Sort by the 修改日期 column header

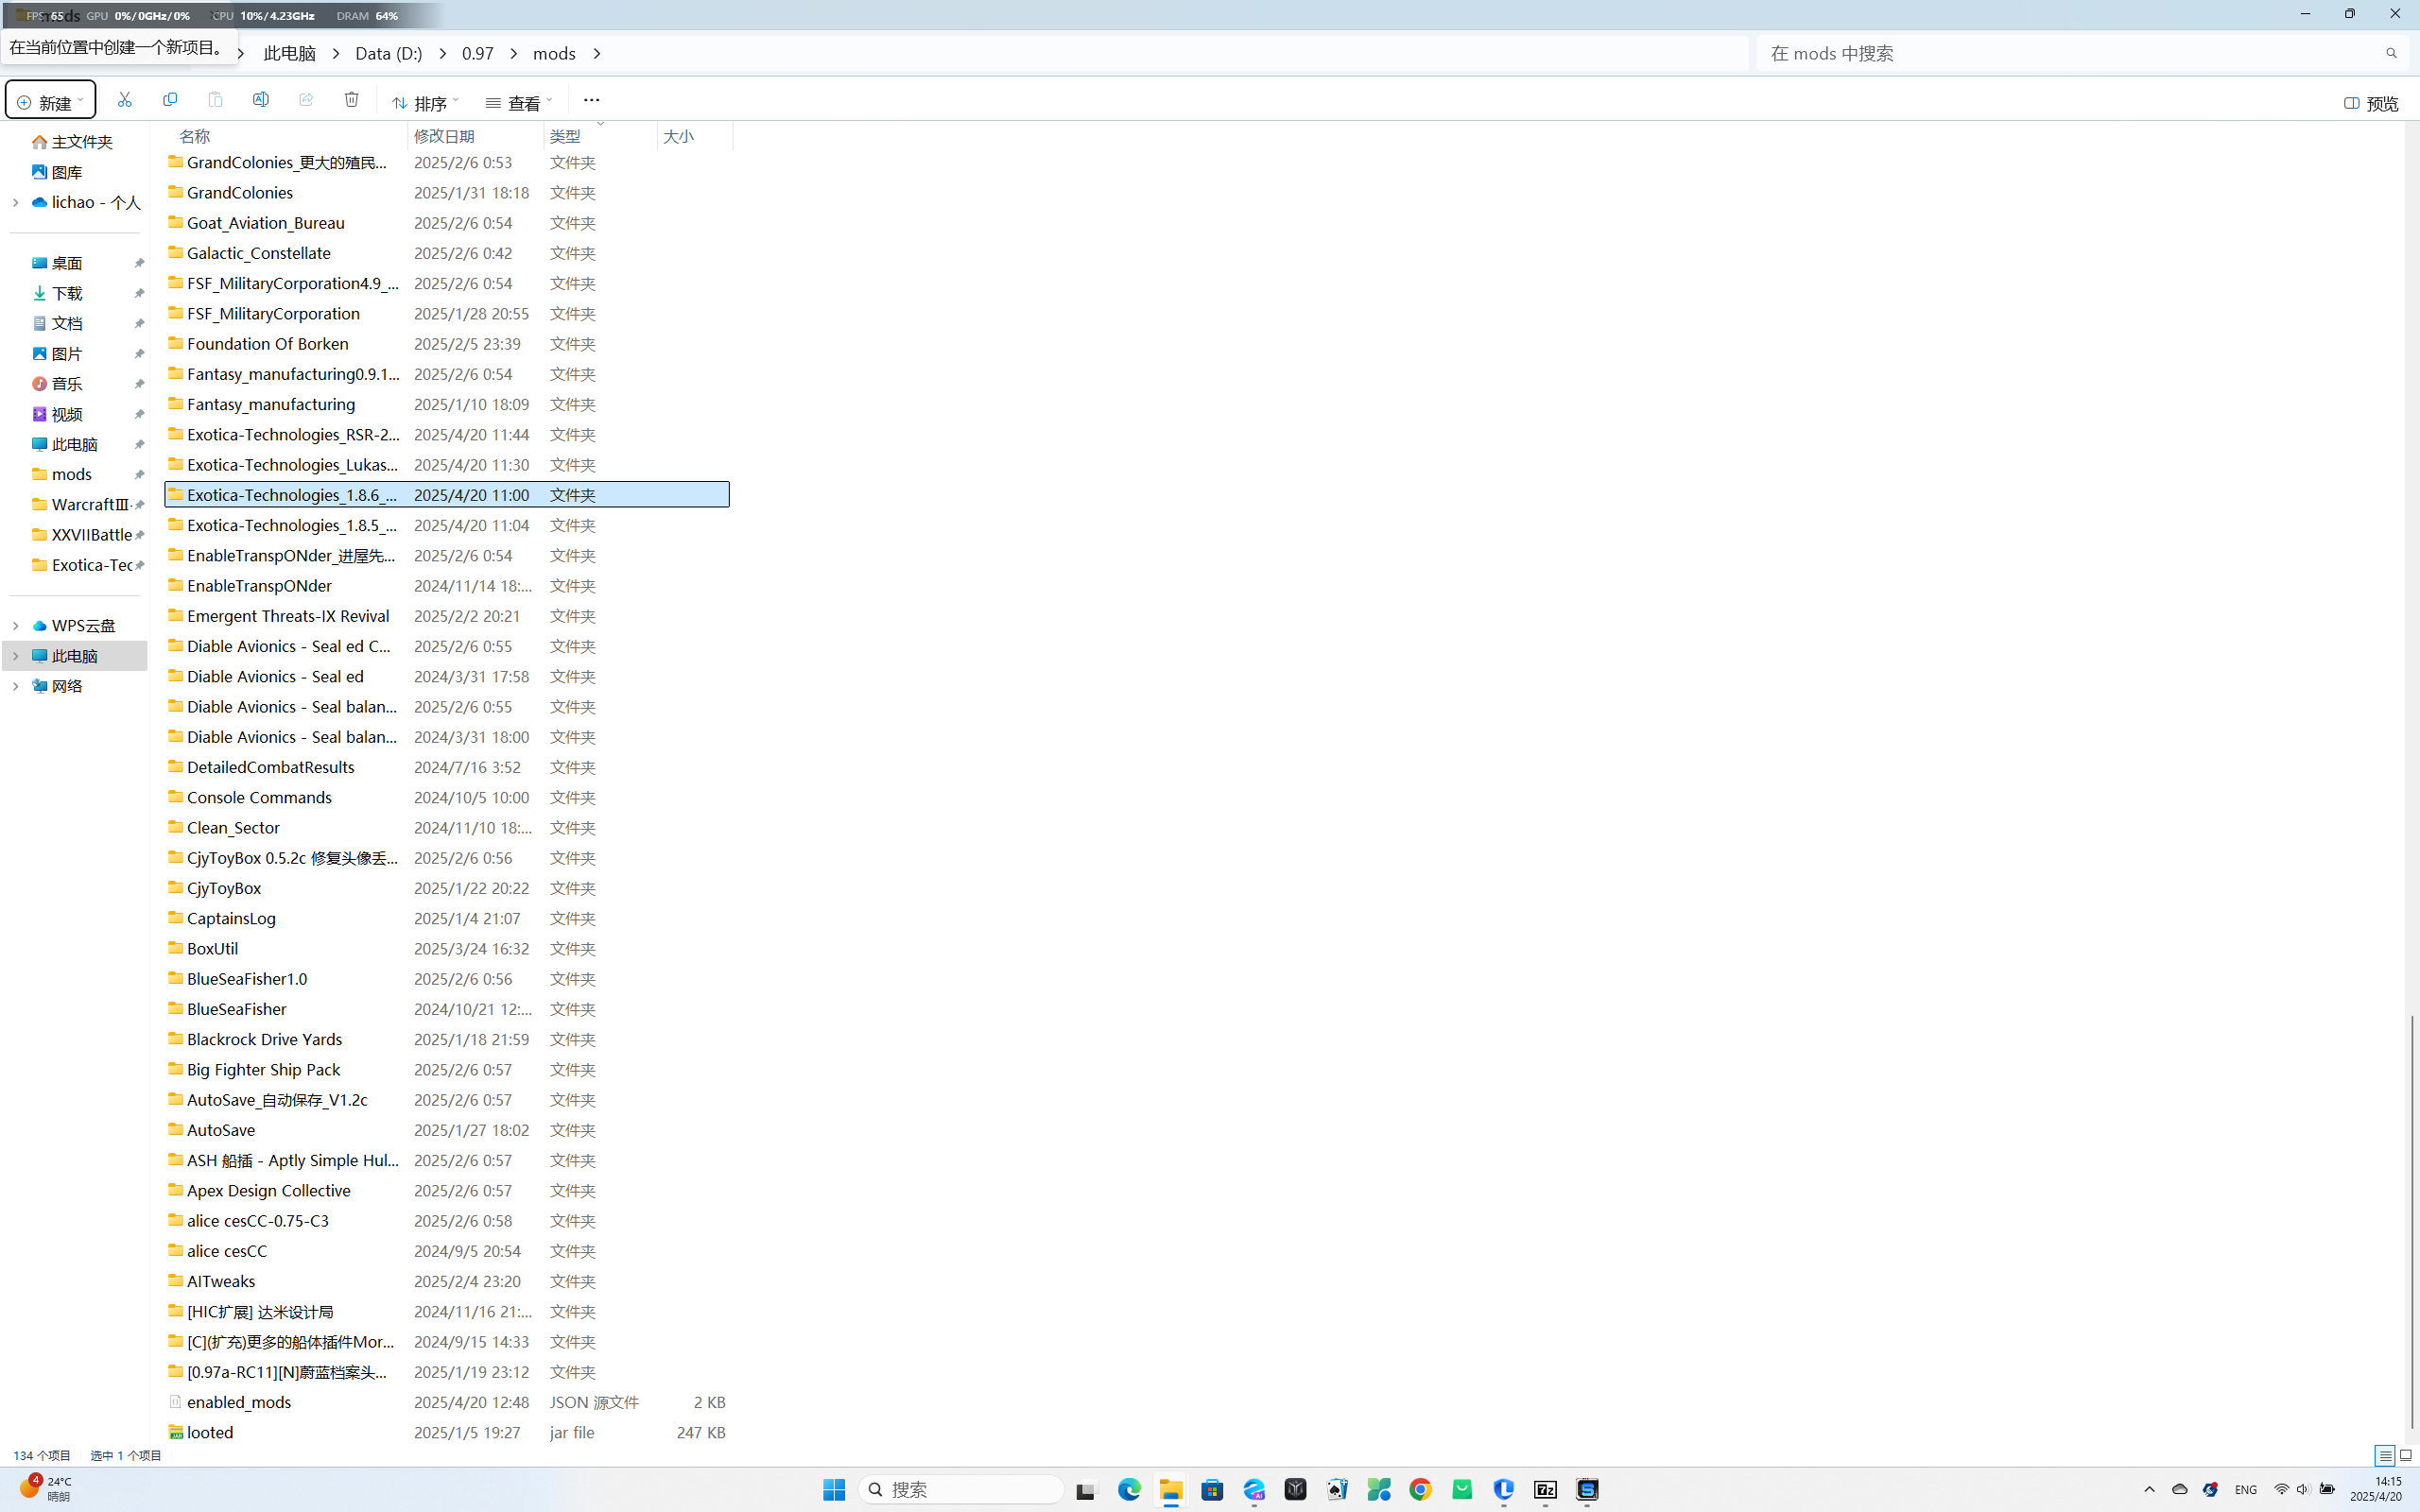pyautogui.click(x=444, y=136)
